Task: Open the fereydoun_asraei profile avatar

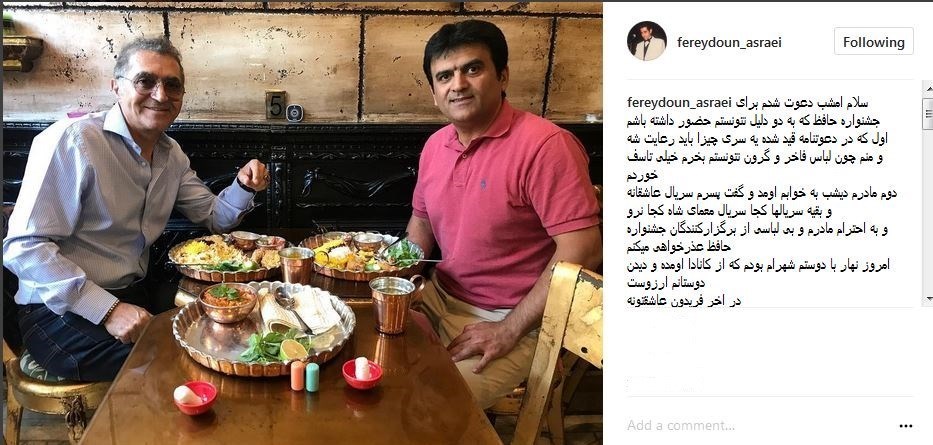Action: tap(646, 42)
